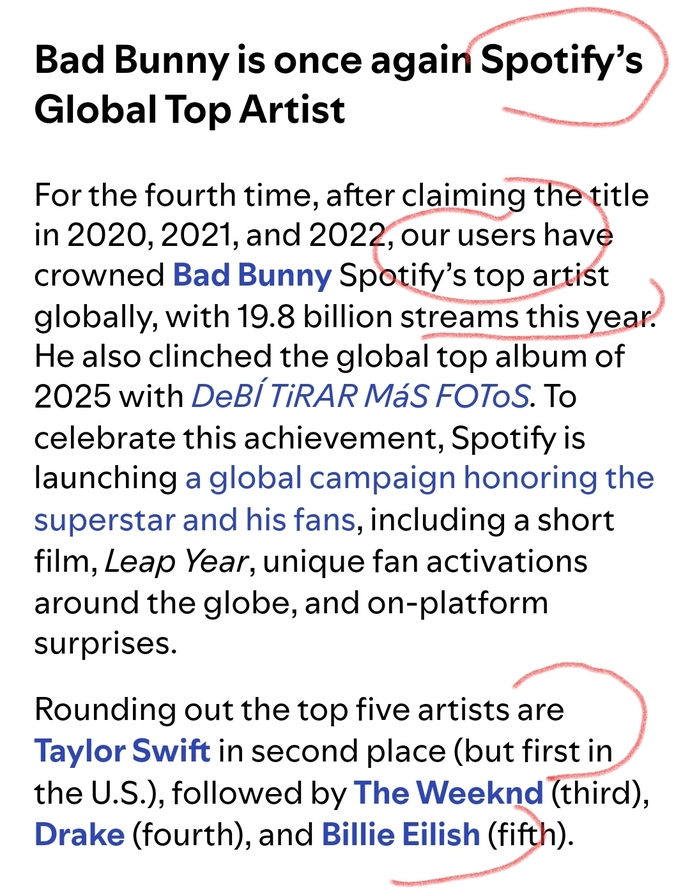Screen dimensions: 690x895
Task: Click the 'For the fourth time' opening phrase
Action: tap(173, 195)
